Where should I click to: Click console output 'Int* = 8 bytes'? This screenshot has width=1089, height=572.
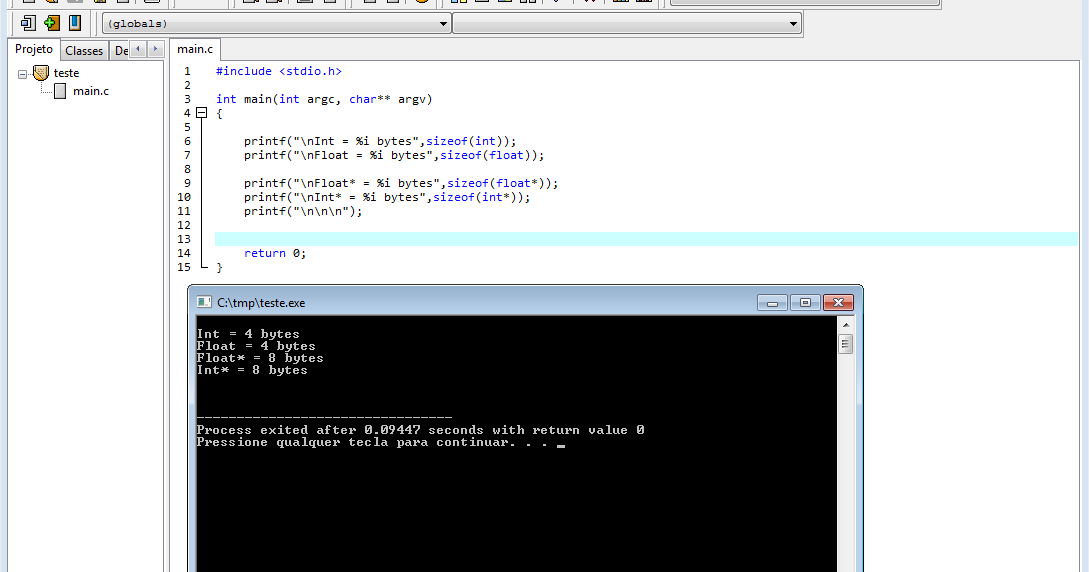point(252,370)
